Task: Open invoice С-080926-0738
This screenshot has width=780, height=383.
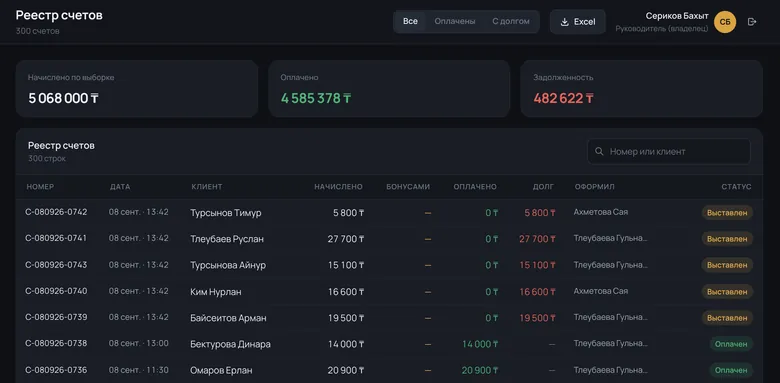Action: coord(56,344)
